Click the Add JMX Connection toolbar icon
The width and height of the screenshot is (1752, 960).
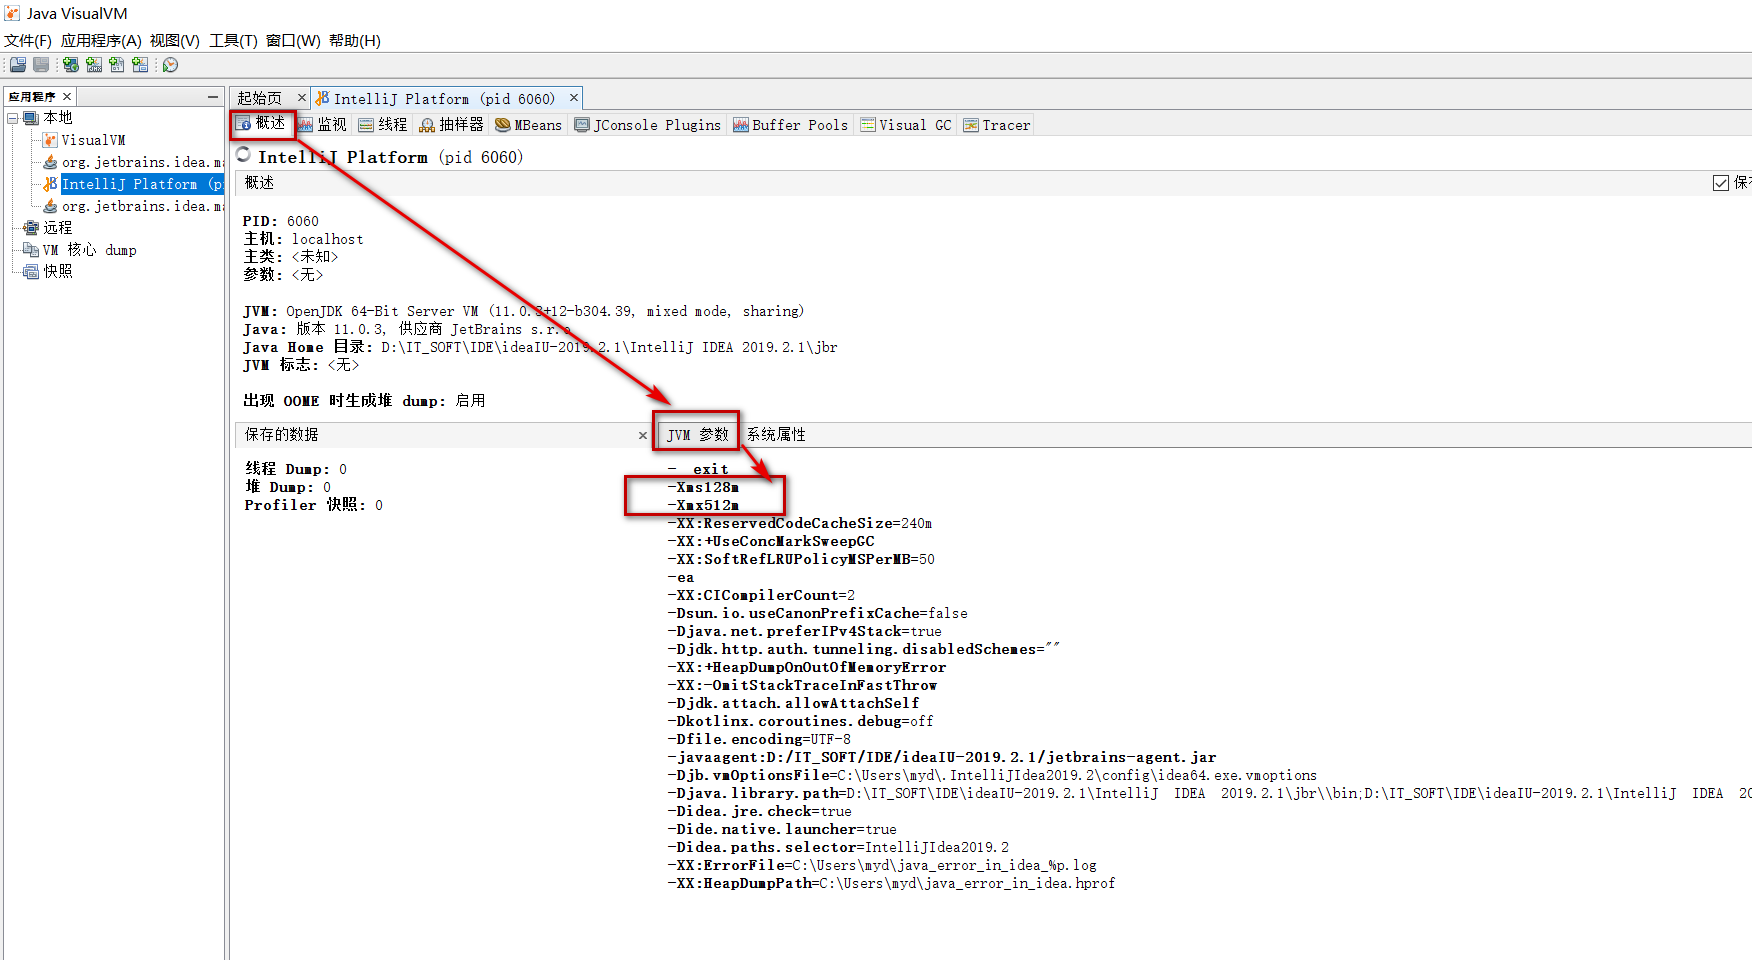tap(94, 65)
